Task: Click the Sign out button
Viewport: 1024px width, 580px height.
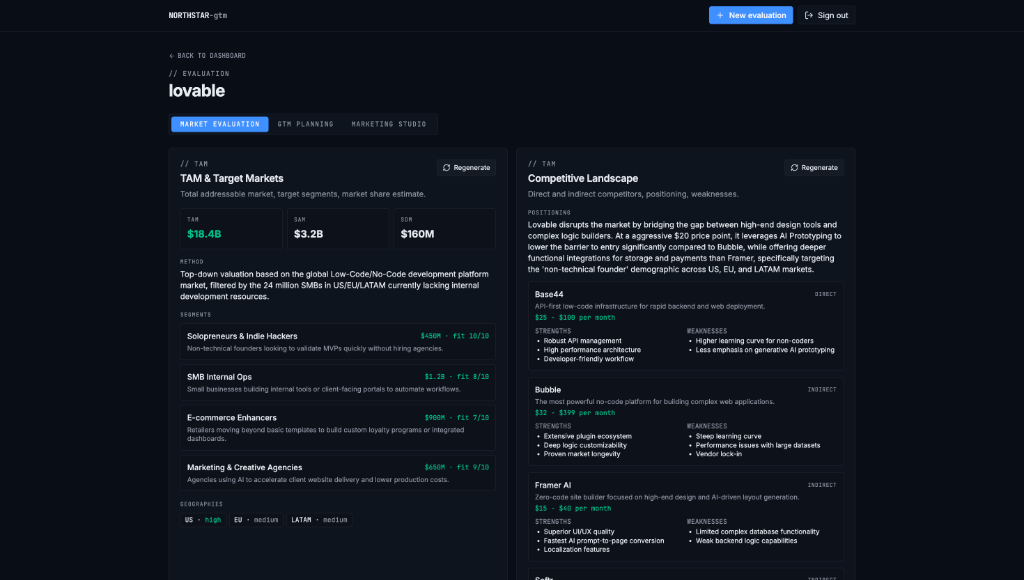Action: pos(826,15)
